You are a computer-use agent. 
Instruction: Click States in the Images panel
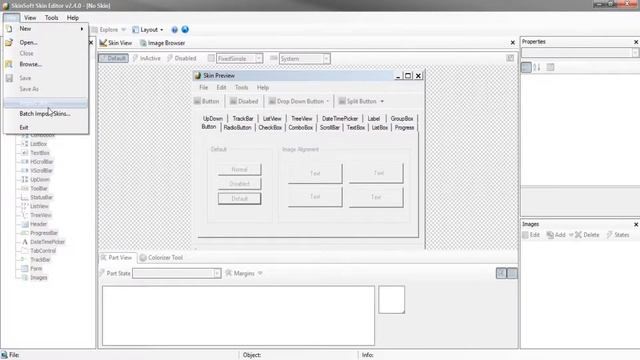point(618,235)
